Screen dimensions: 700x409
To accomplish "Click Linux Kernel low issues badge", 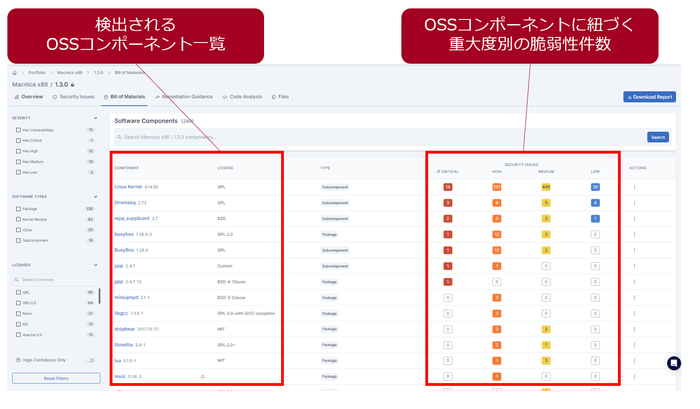I will point(595,187).
